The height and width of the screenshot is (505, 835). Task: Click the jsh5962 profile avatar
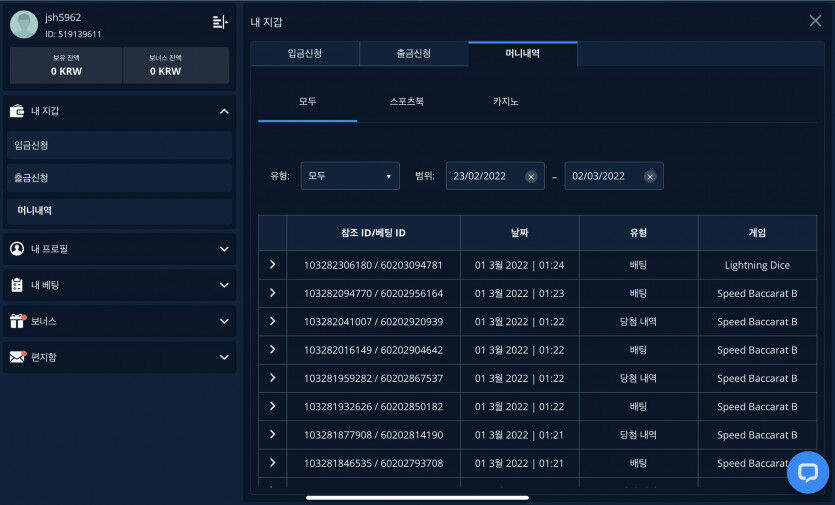[x=24, y=25]
